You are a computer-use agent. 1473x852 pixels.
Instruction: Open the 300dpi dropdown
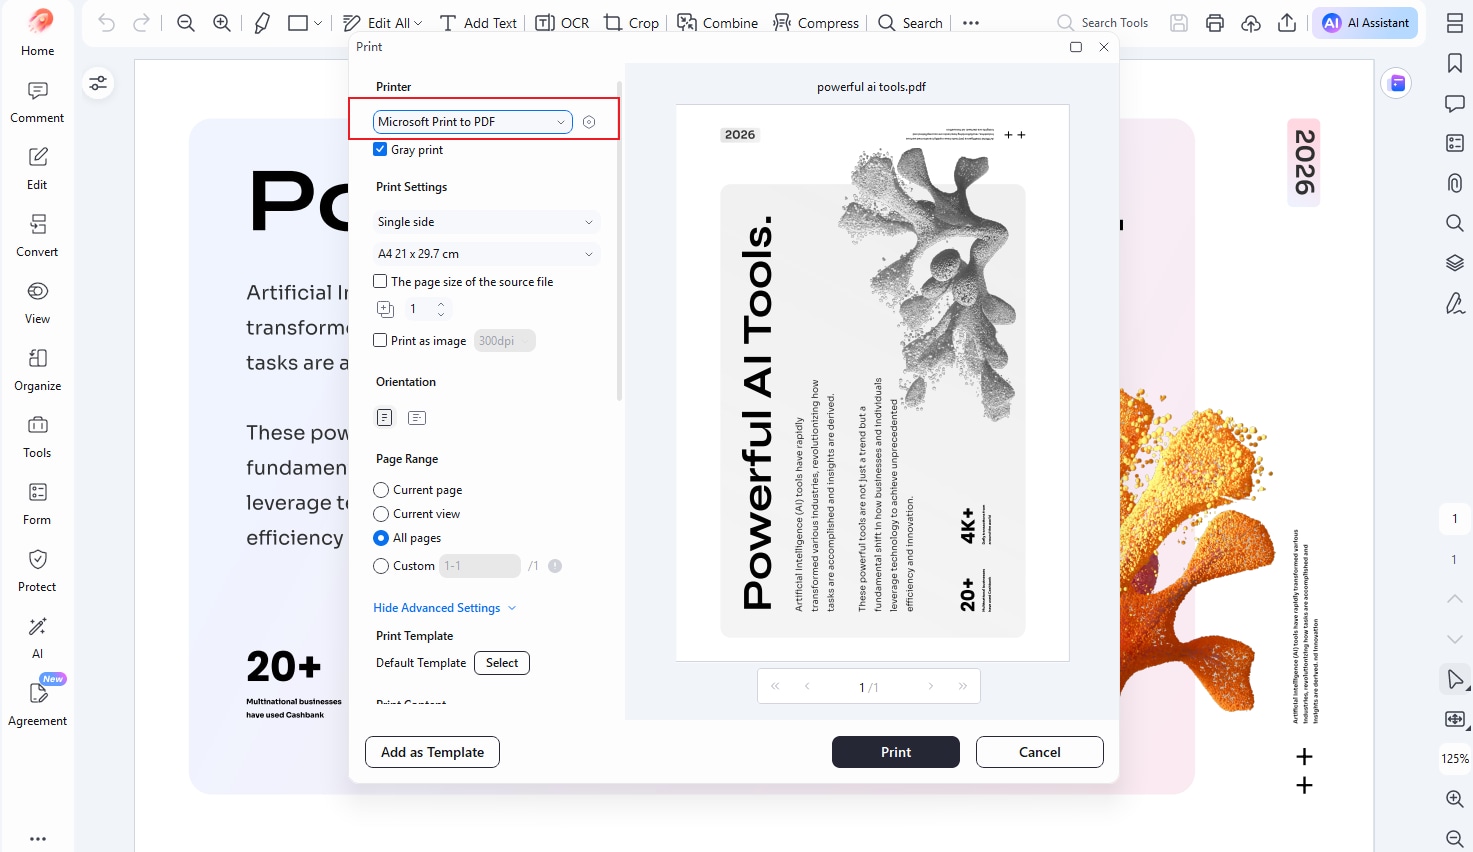tap(505, 341)
